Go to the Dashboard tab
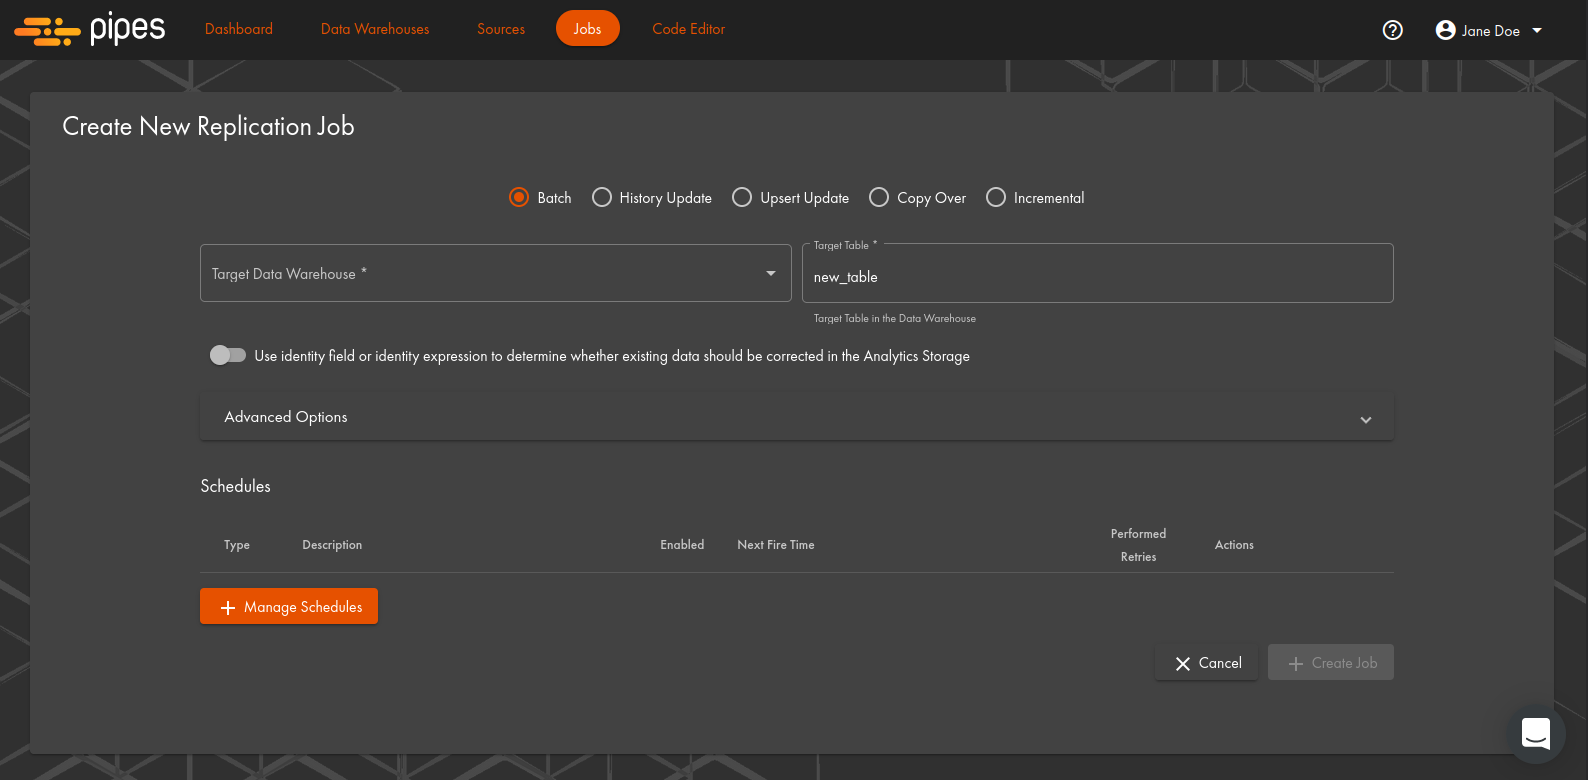Viewport: 1588px width, 780px height. coord(239,29)
